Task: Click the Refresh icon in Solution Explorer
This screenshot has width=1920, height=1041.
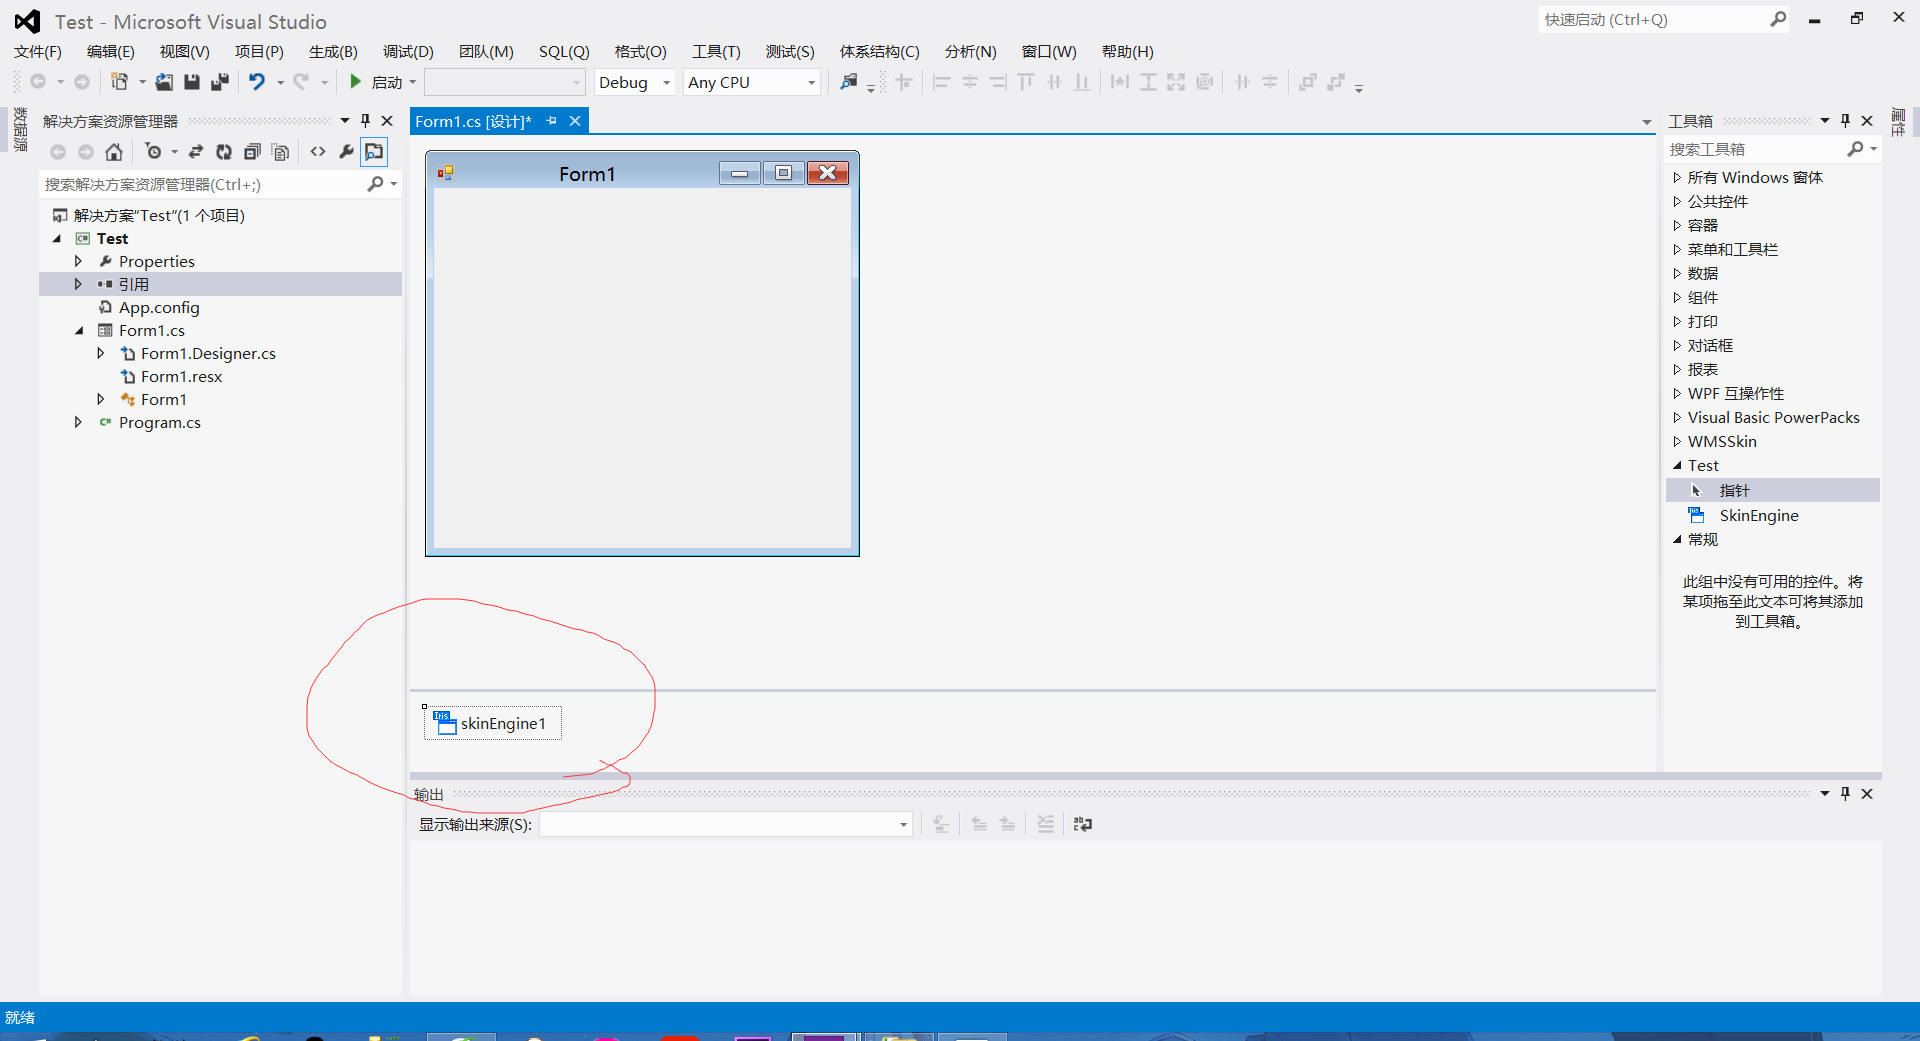Action: tap(224, 152)
